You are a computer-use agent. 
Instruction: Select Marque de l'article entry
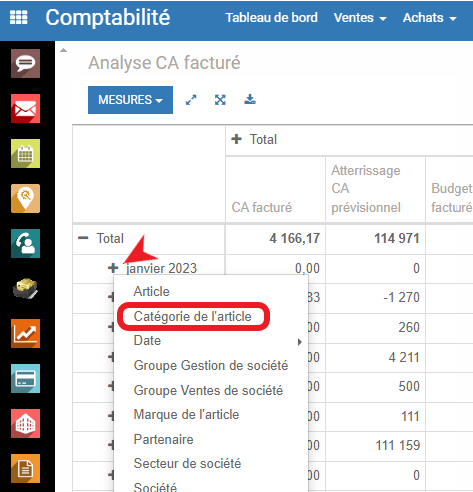pos(186,415)
